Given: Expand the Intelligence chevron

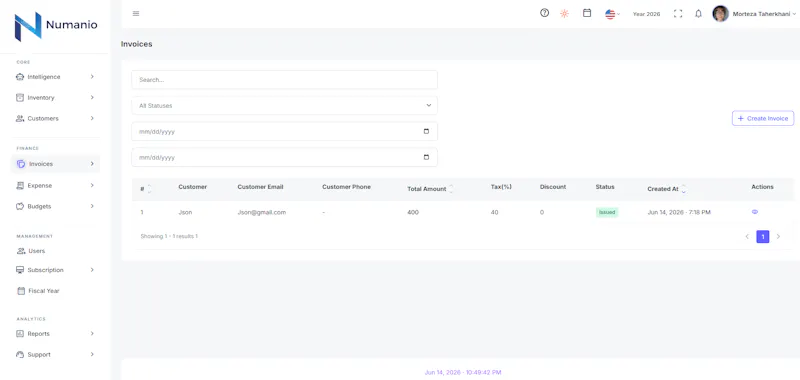Looking at the screenshot, I should click(92, 77).
